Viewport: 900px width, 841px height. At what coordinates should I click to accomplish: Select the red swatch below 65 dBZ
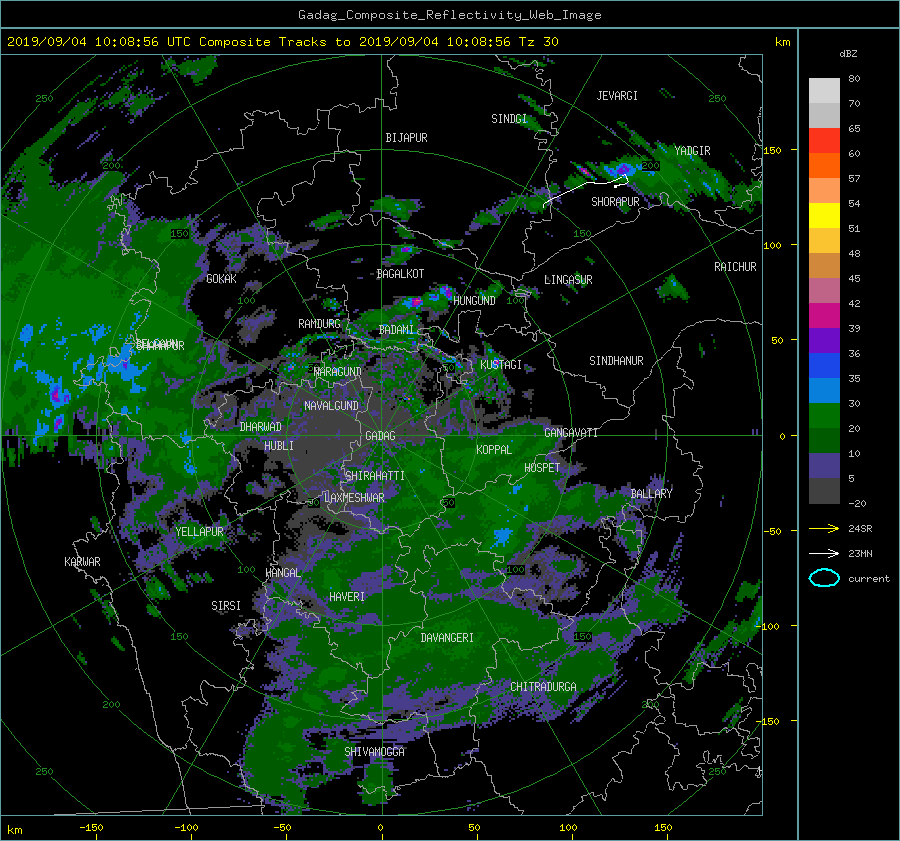[x=824, y=140]
